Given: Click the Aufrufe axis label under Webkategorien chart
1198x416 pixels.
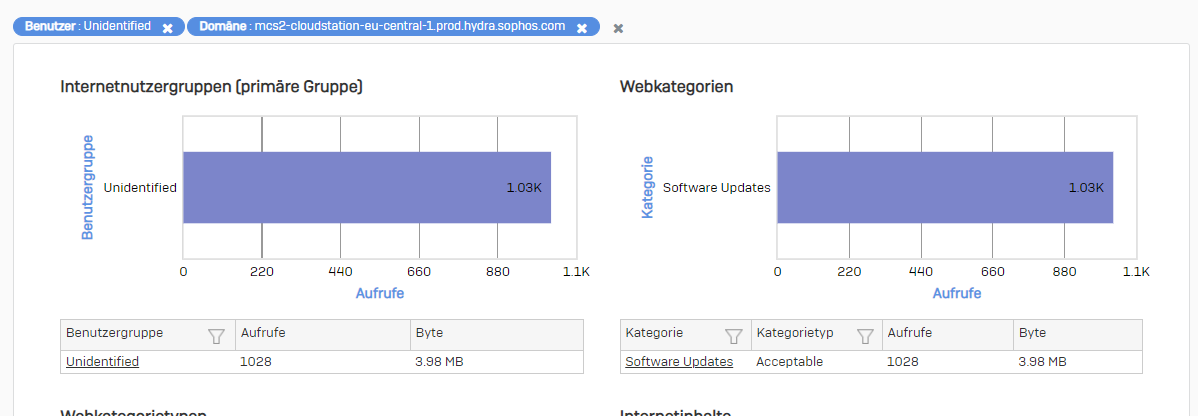Looking at the screenshot, I should tap(957, 293).
